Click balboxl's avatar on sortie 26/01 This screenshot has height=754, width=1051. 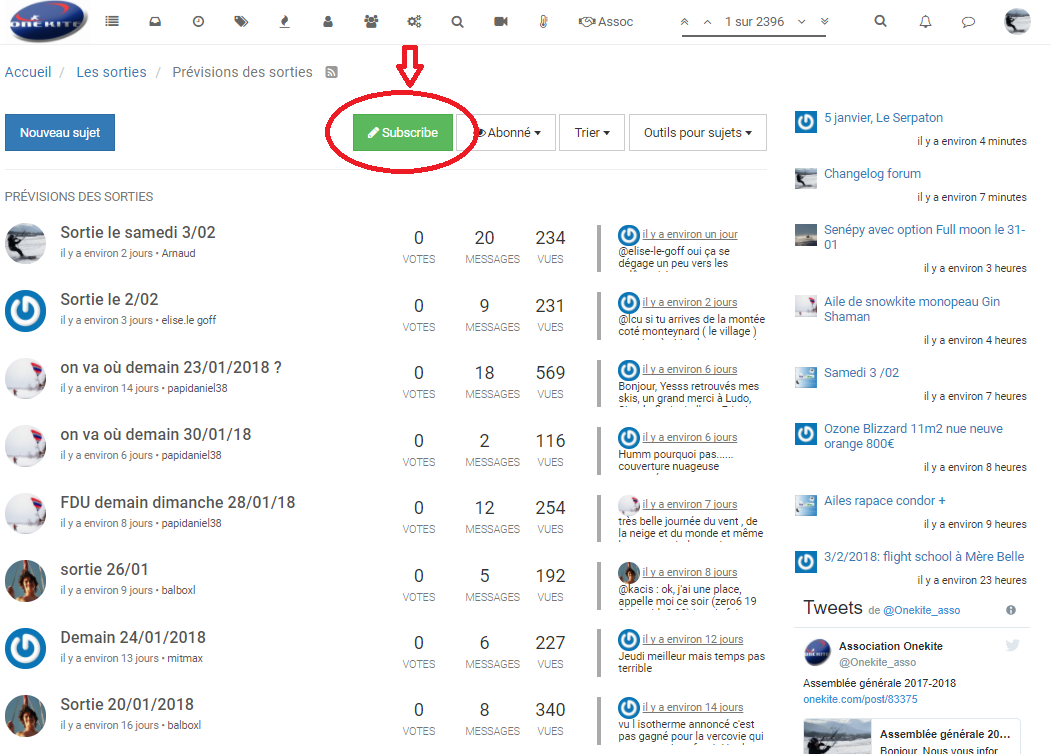[x=25, y=580]
